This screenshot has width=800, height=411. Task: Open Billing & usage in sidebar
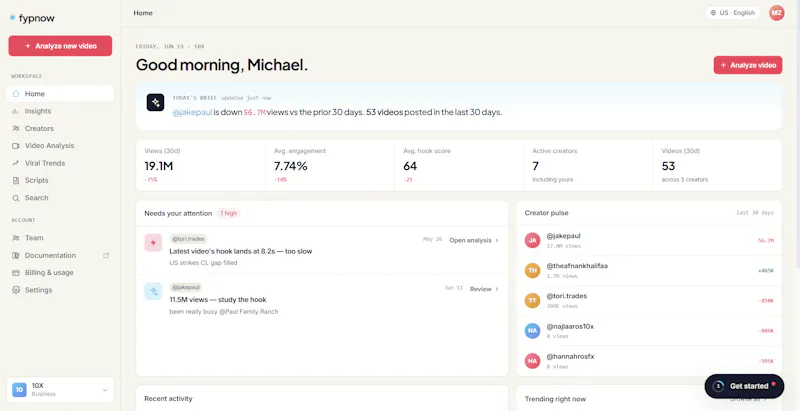(60, 273)
